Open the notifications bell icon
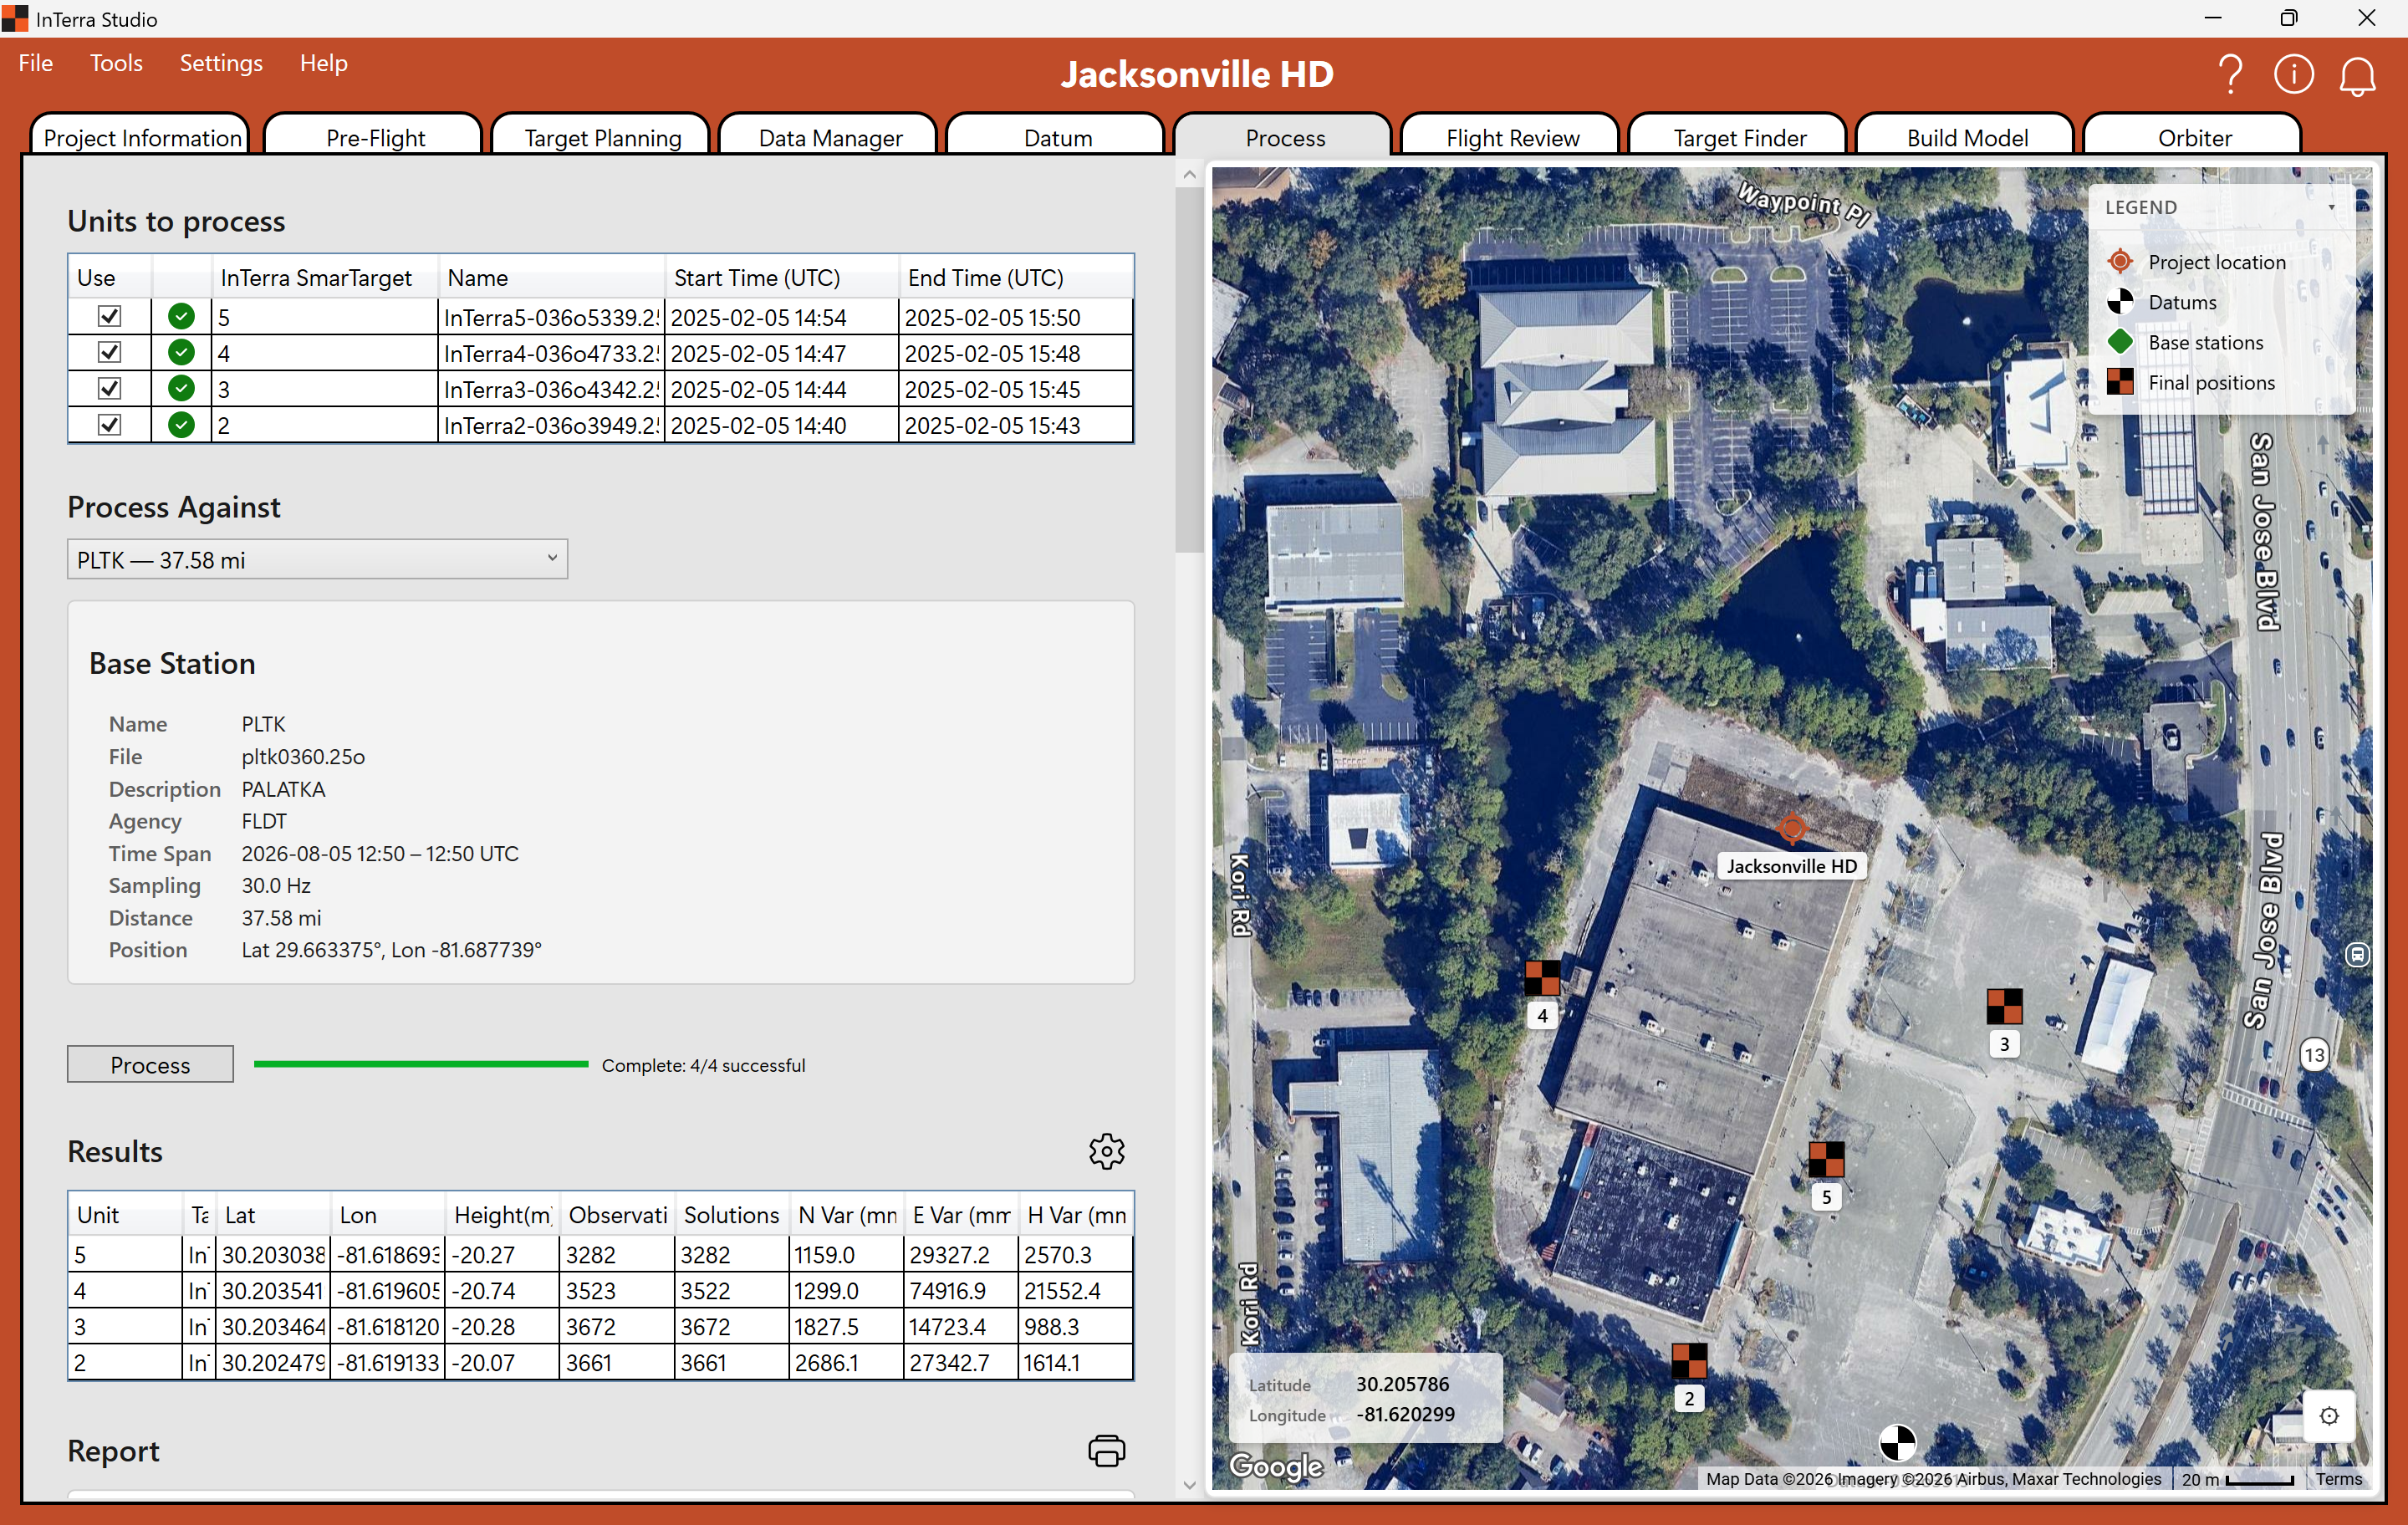This screenshot has width=2408, height=1525. 2357,76
